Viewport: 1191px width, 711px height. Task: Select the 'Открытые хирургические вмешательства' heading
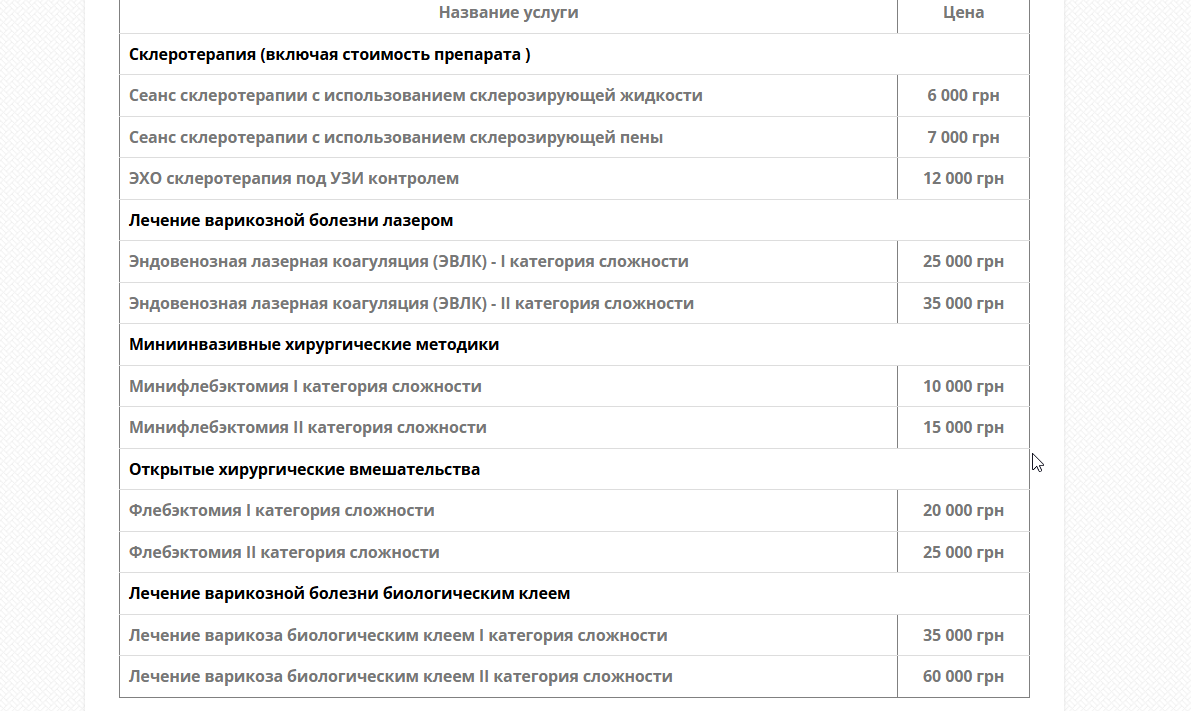[305, 469]
